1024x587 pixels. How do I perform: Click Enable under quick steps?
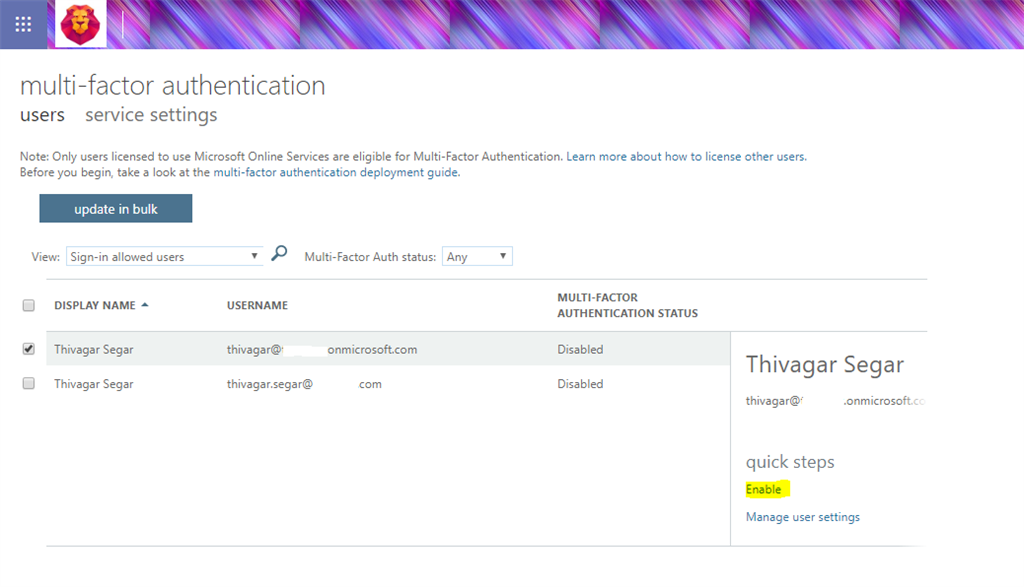pos(763,489)
